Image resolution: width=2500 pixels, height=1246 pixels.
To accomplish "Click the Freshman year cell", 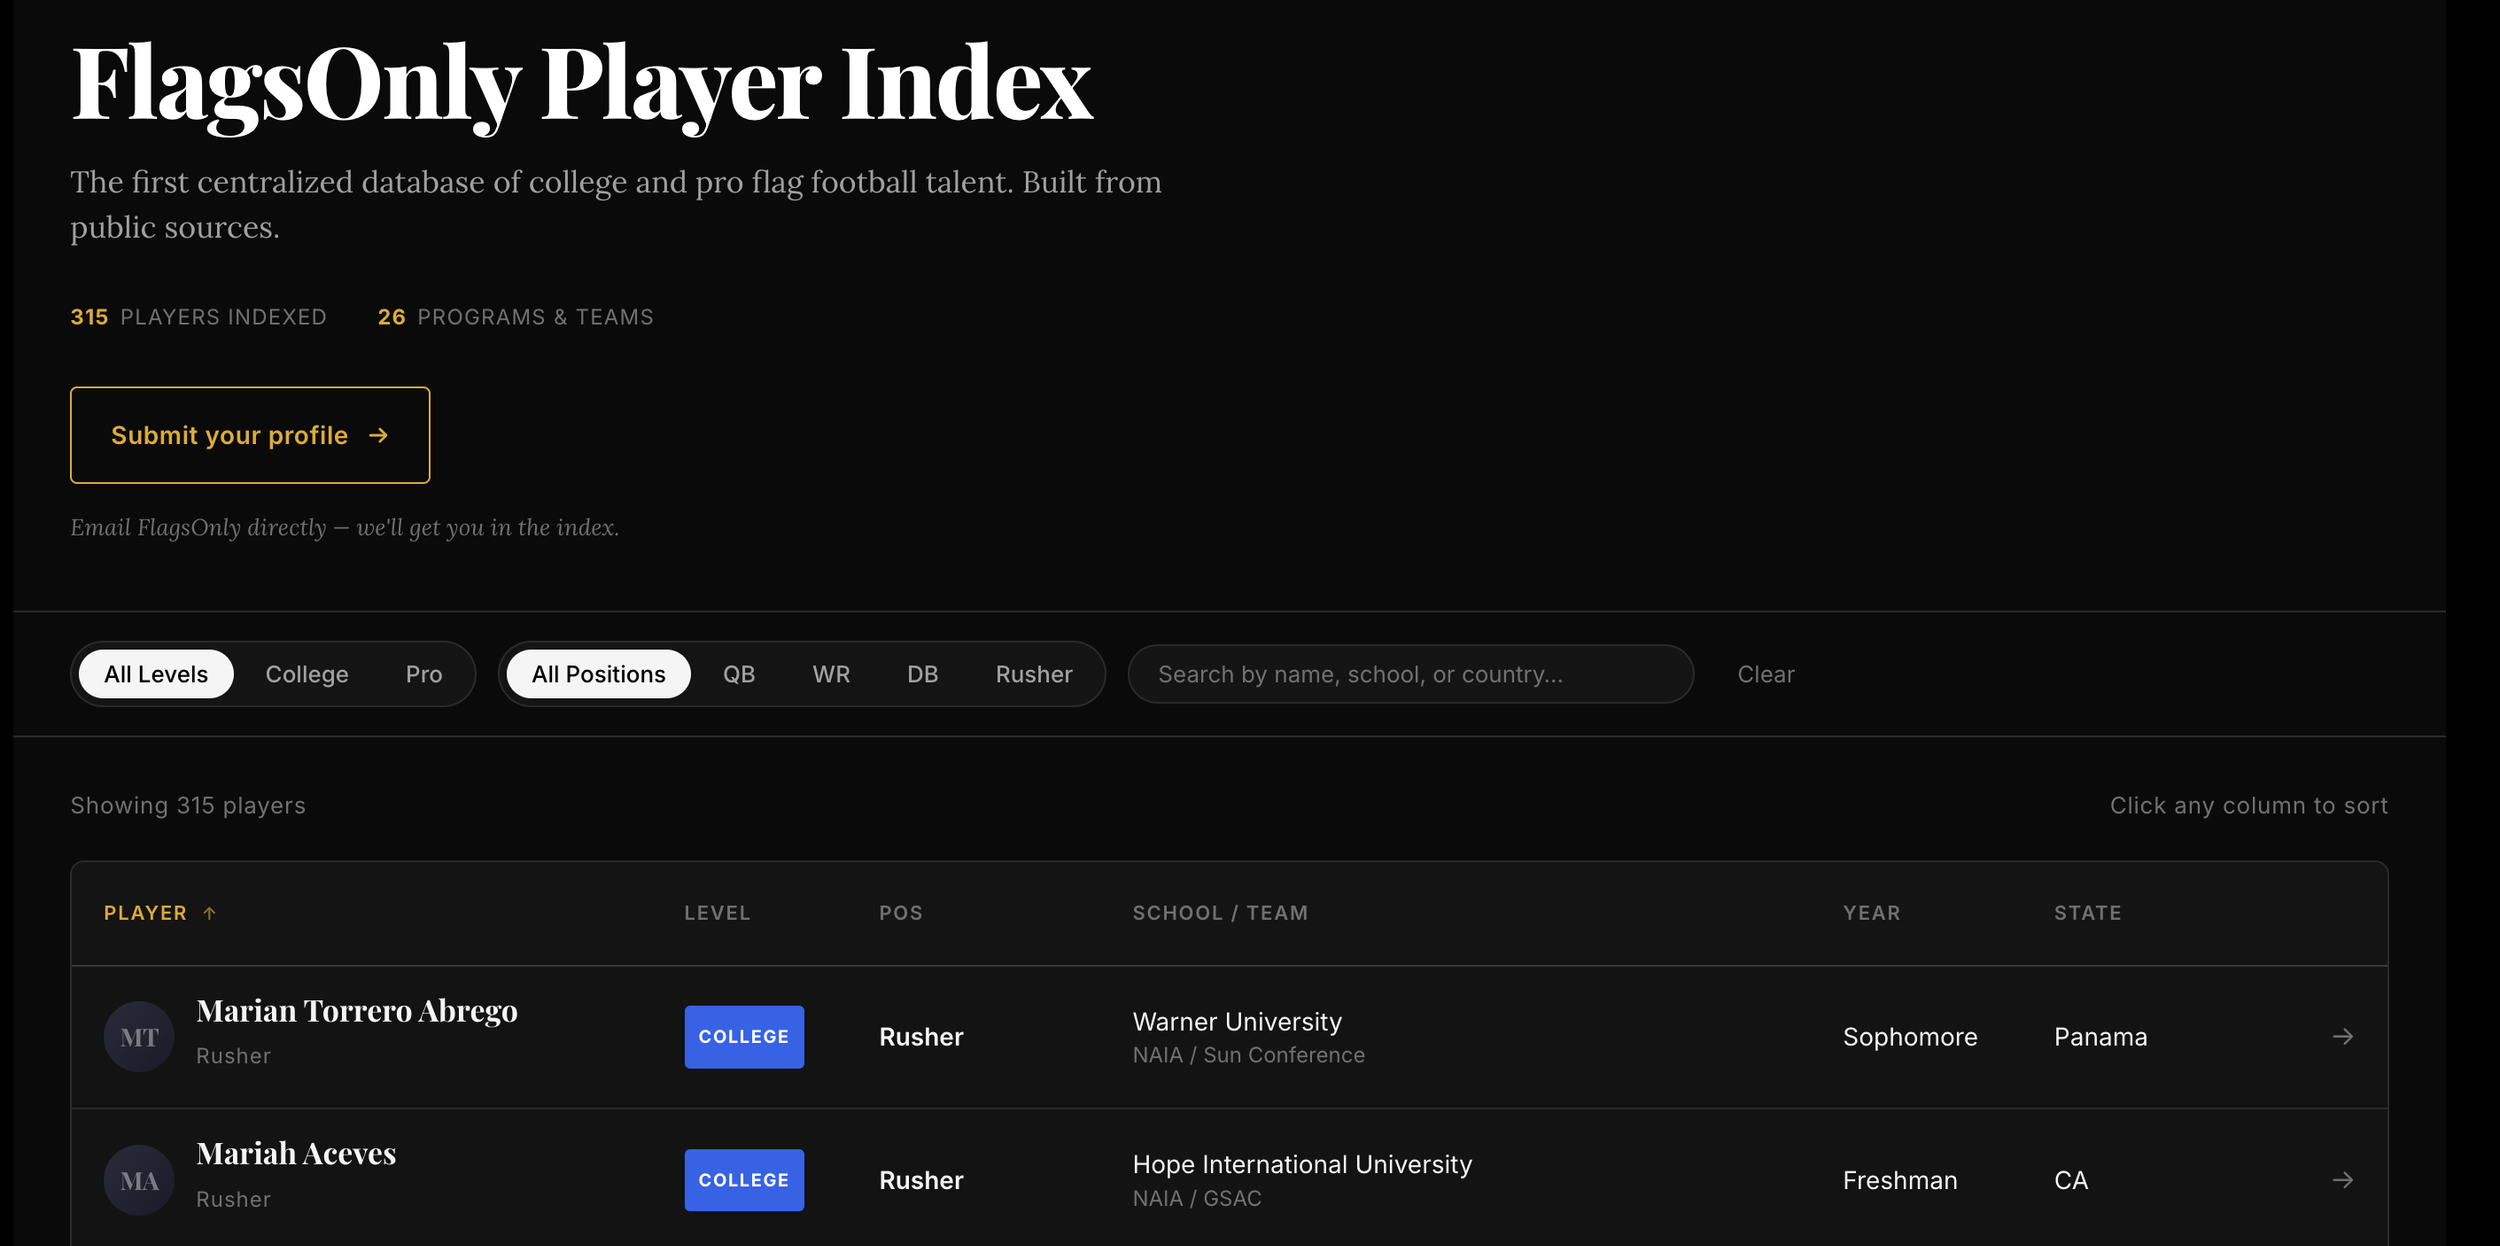I will (x=1900, y=1180).
